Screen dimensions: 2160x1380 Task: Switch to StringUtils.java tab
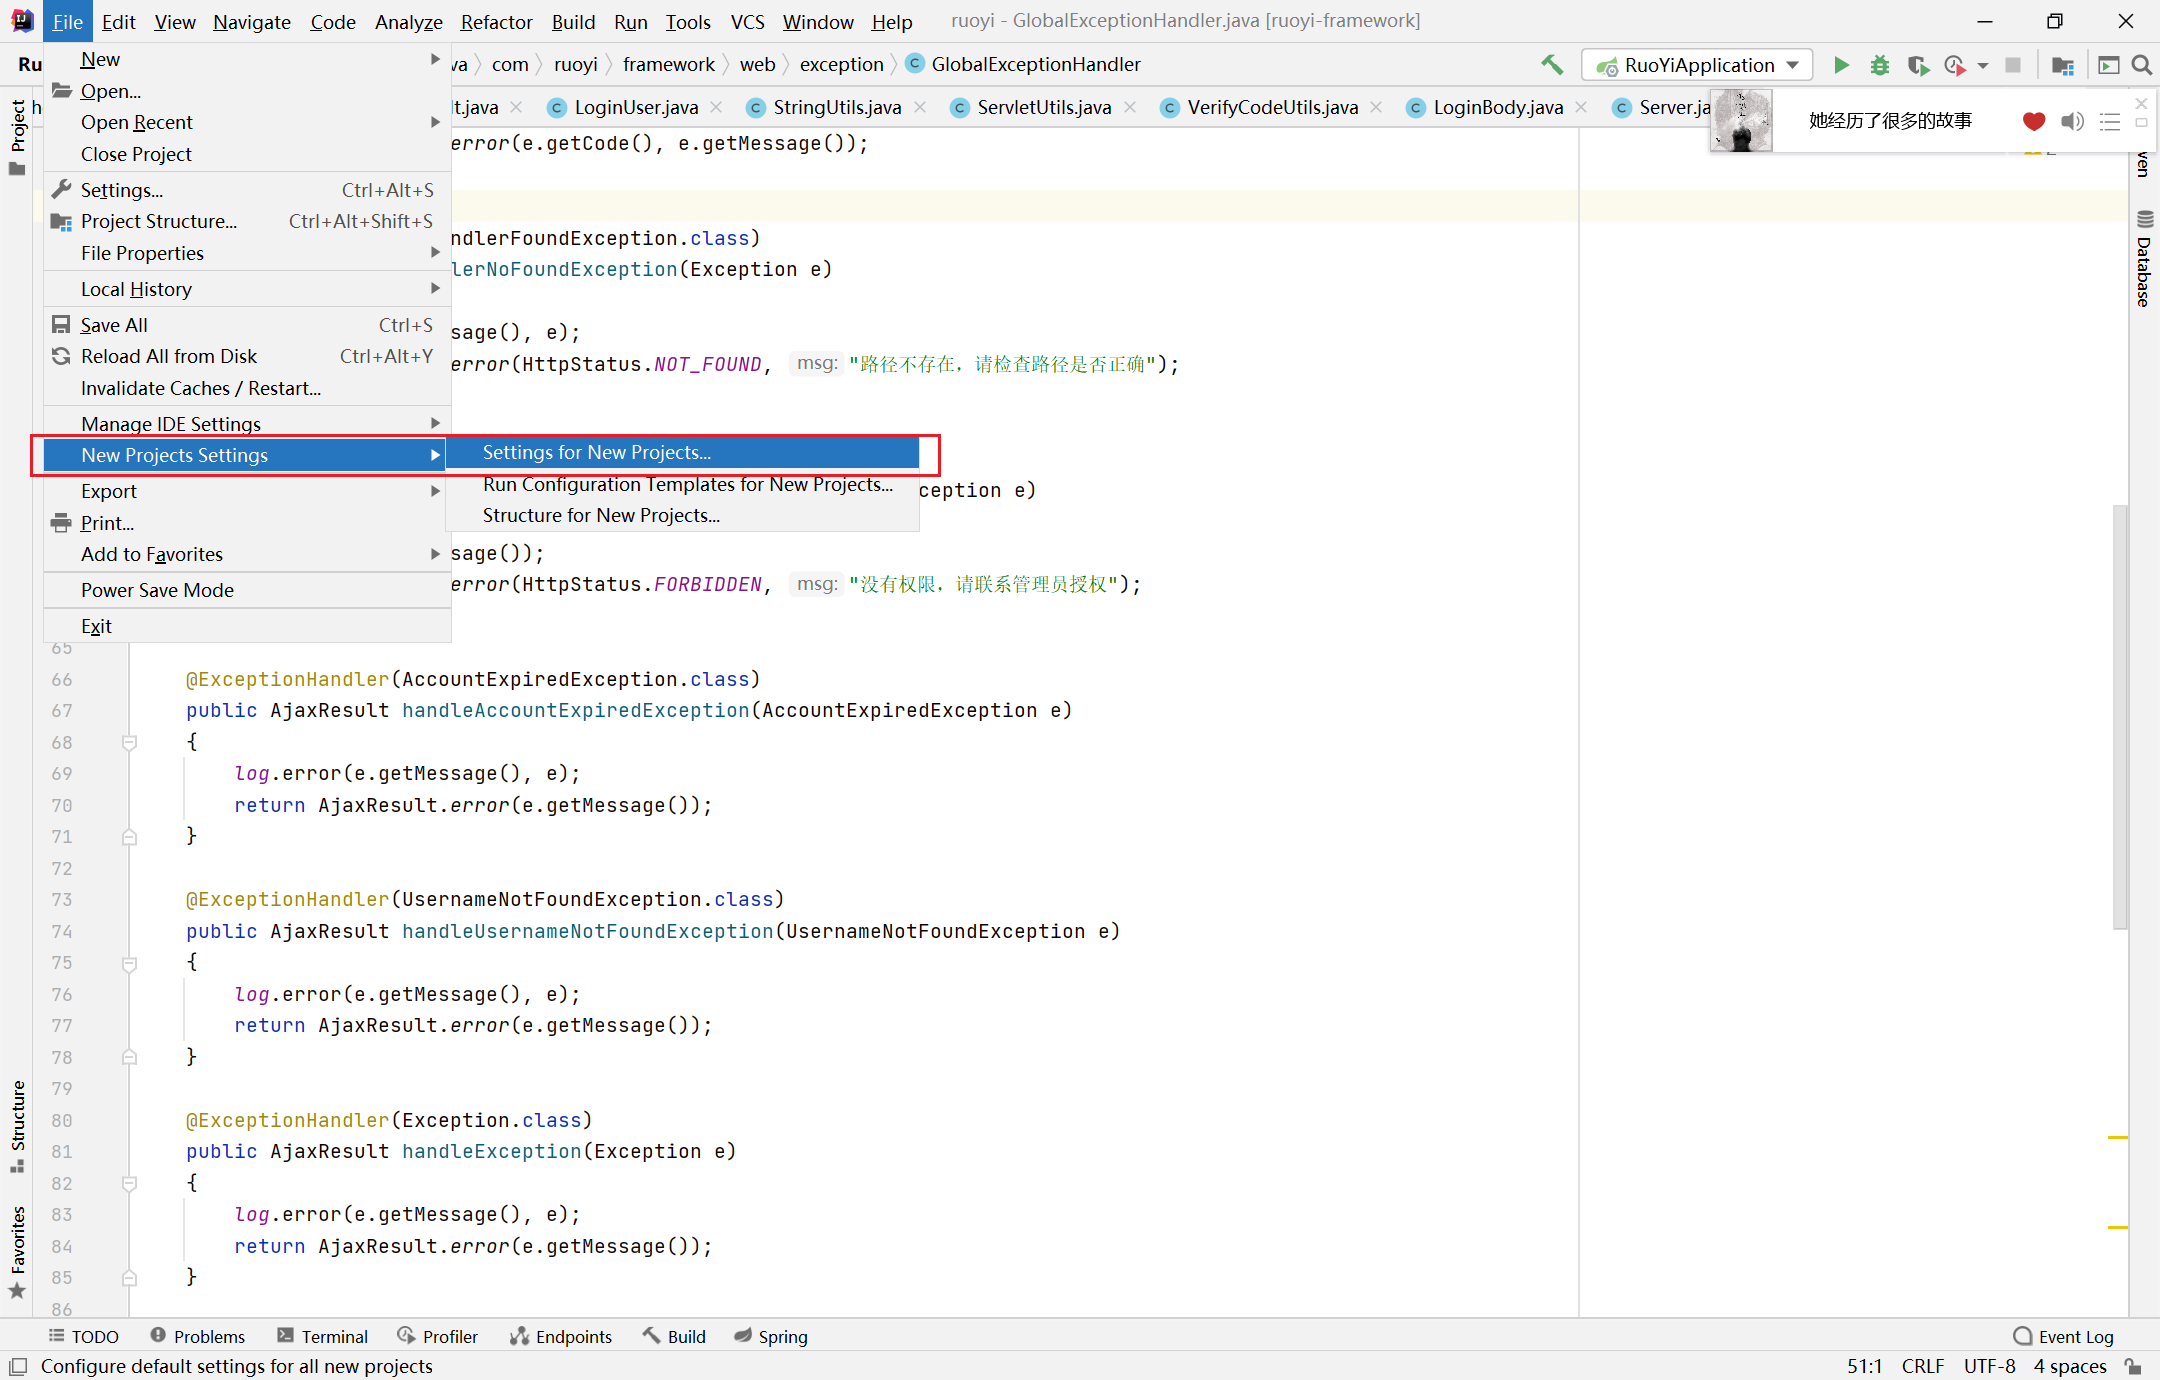pos(836,107)
